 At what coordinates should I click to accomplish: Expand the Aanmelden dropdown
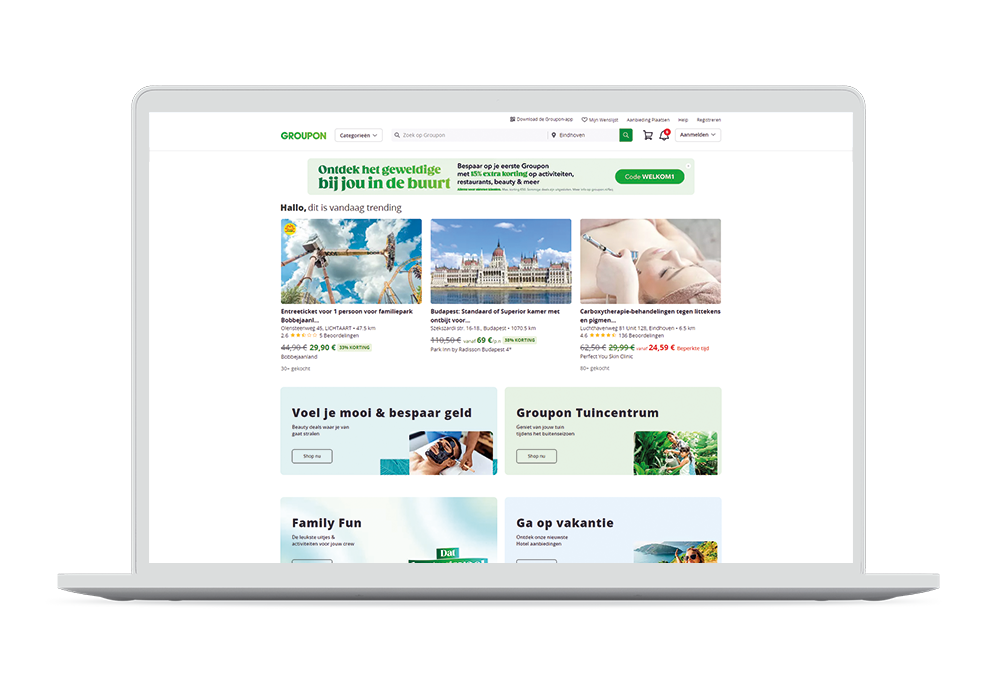(x=698, y=135)
